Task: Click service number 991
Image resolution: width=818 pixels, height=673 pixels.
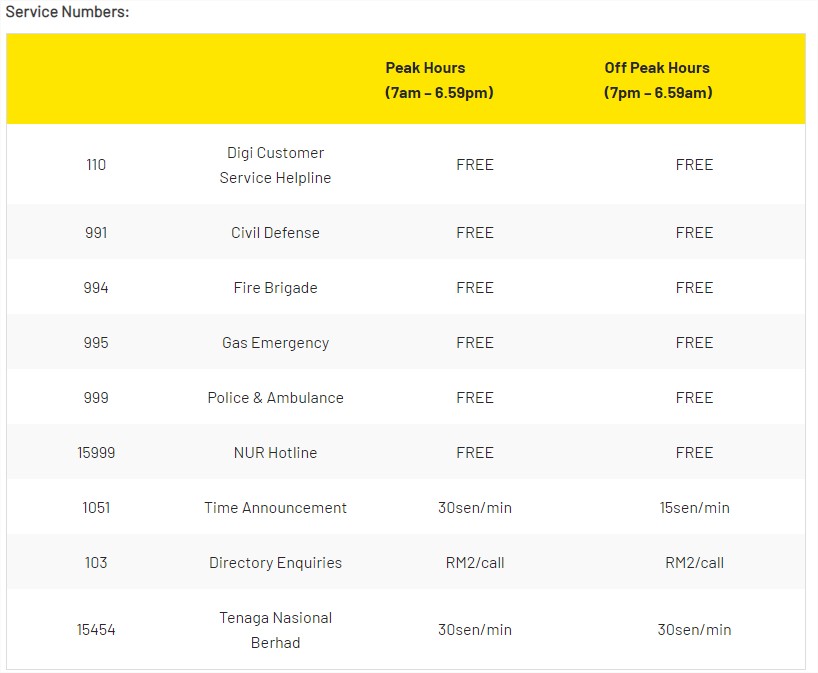Action: pos(96,233)
